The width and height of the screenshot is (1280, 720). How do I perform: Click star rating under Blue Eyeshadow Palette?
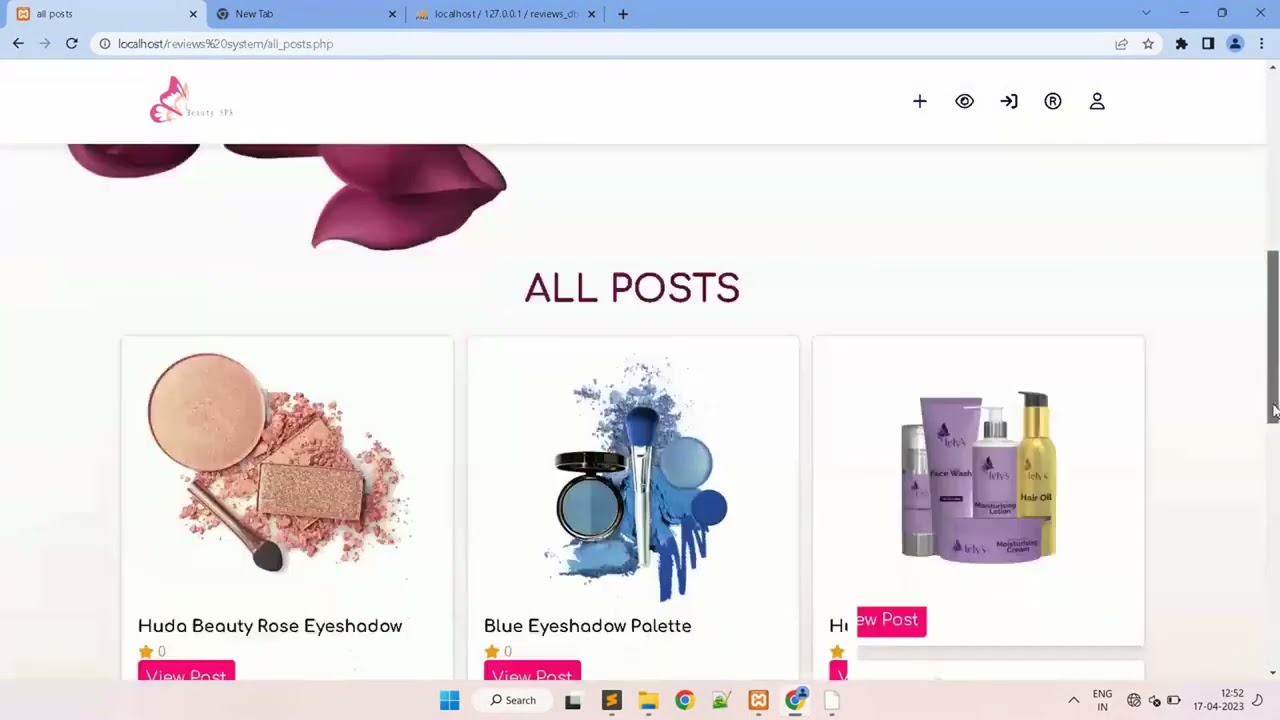pos(498,652)
